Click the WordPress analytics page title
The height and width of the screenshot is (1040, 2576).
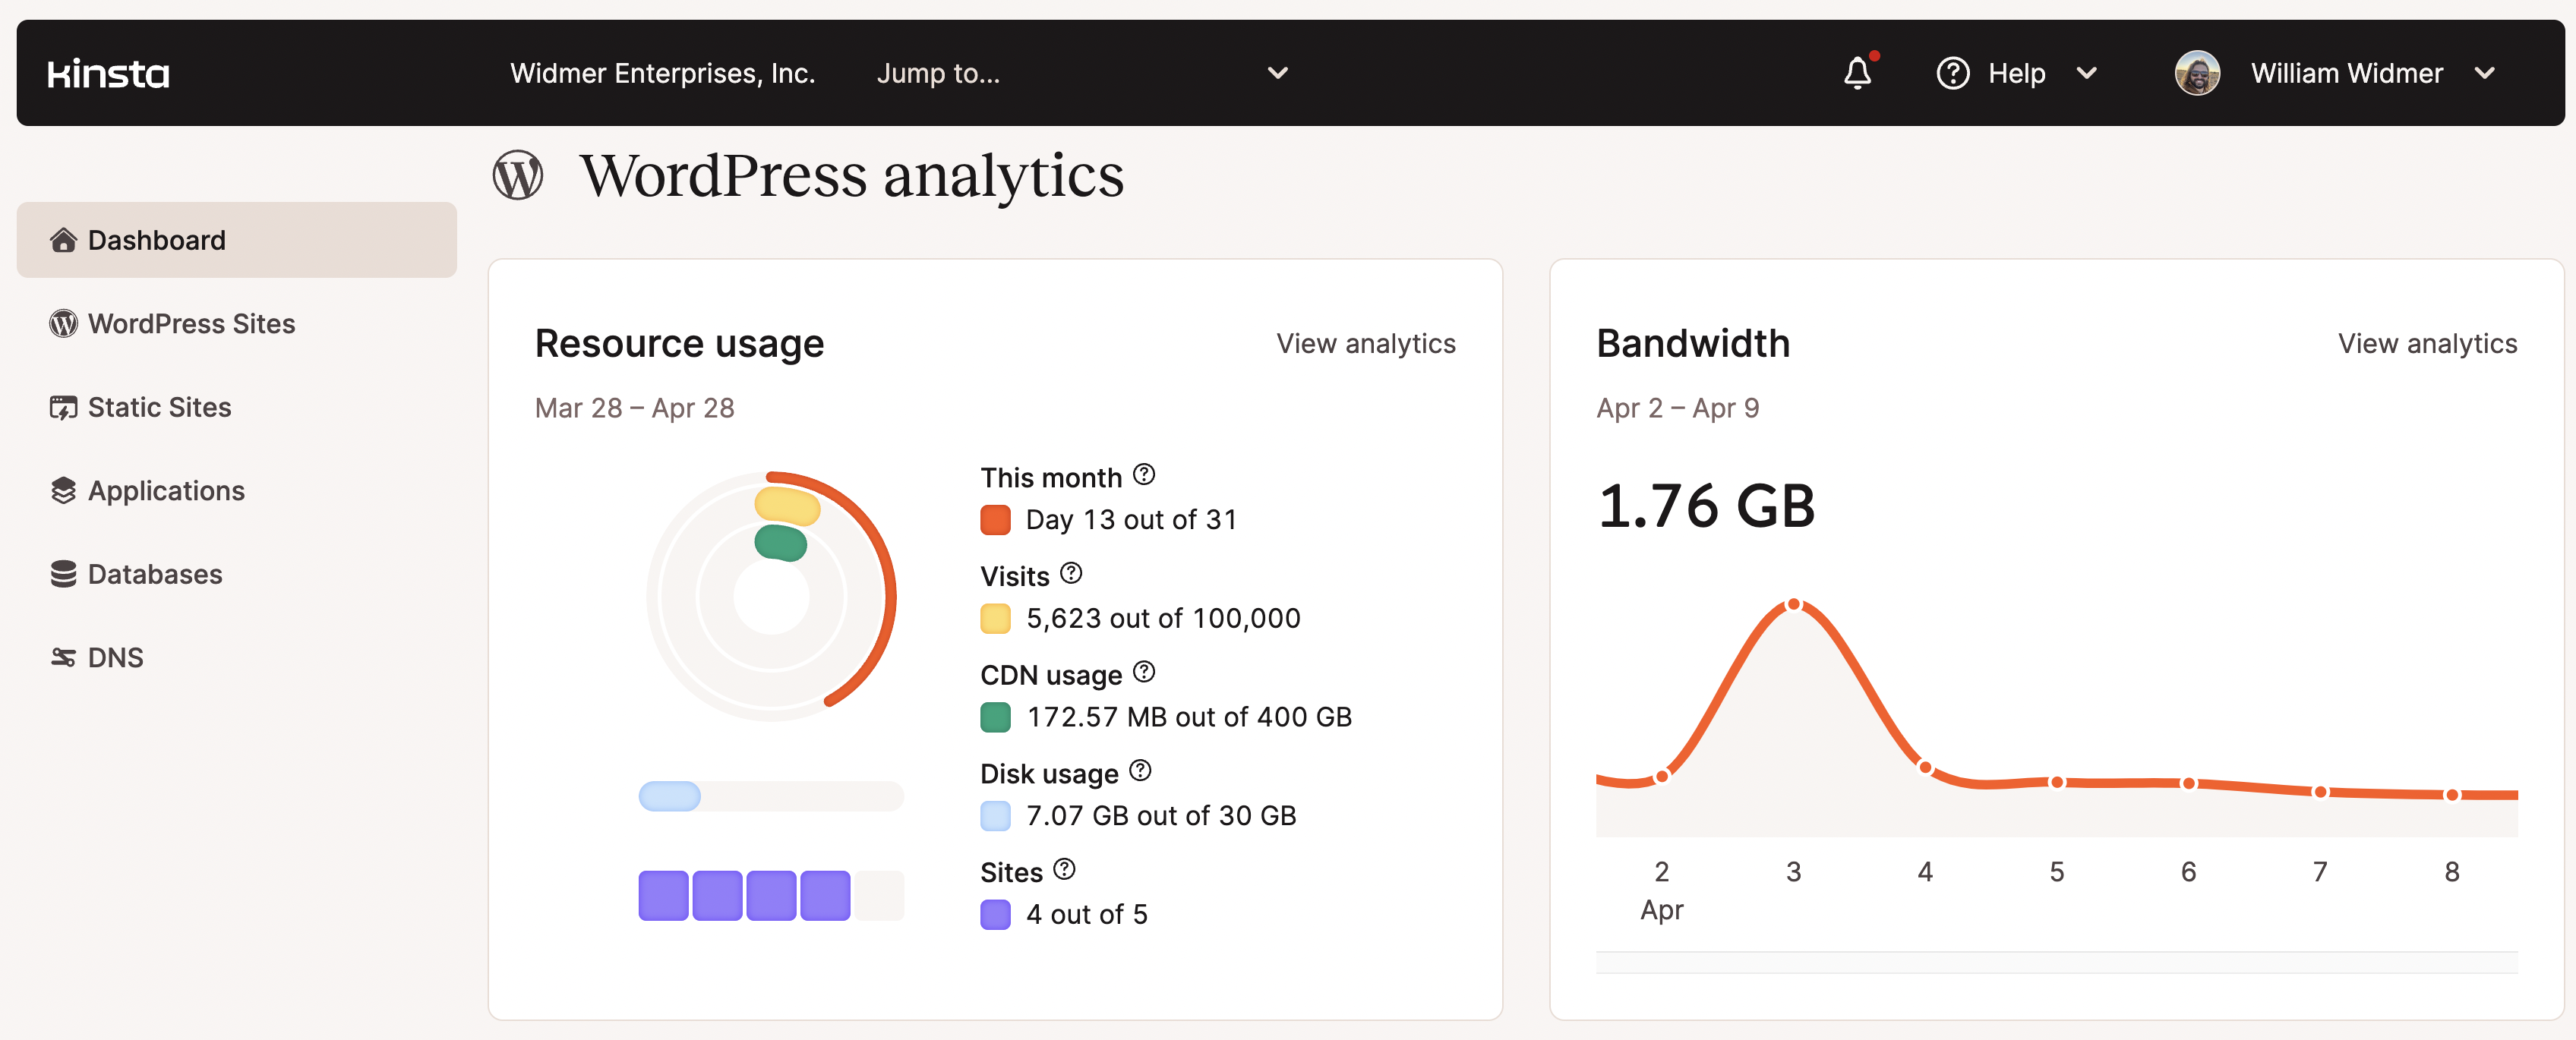[852, 176]
